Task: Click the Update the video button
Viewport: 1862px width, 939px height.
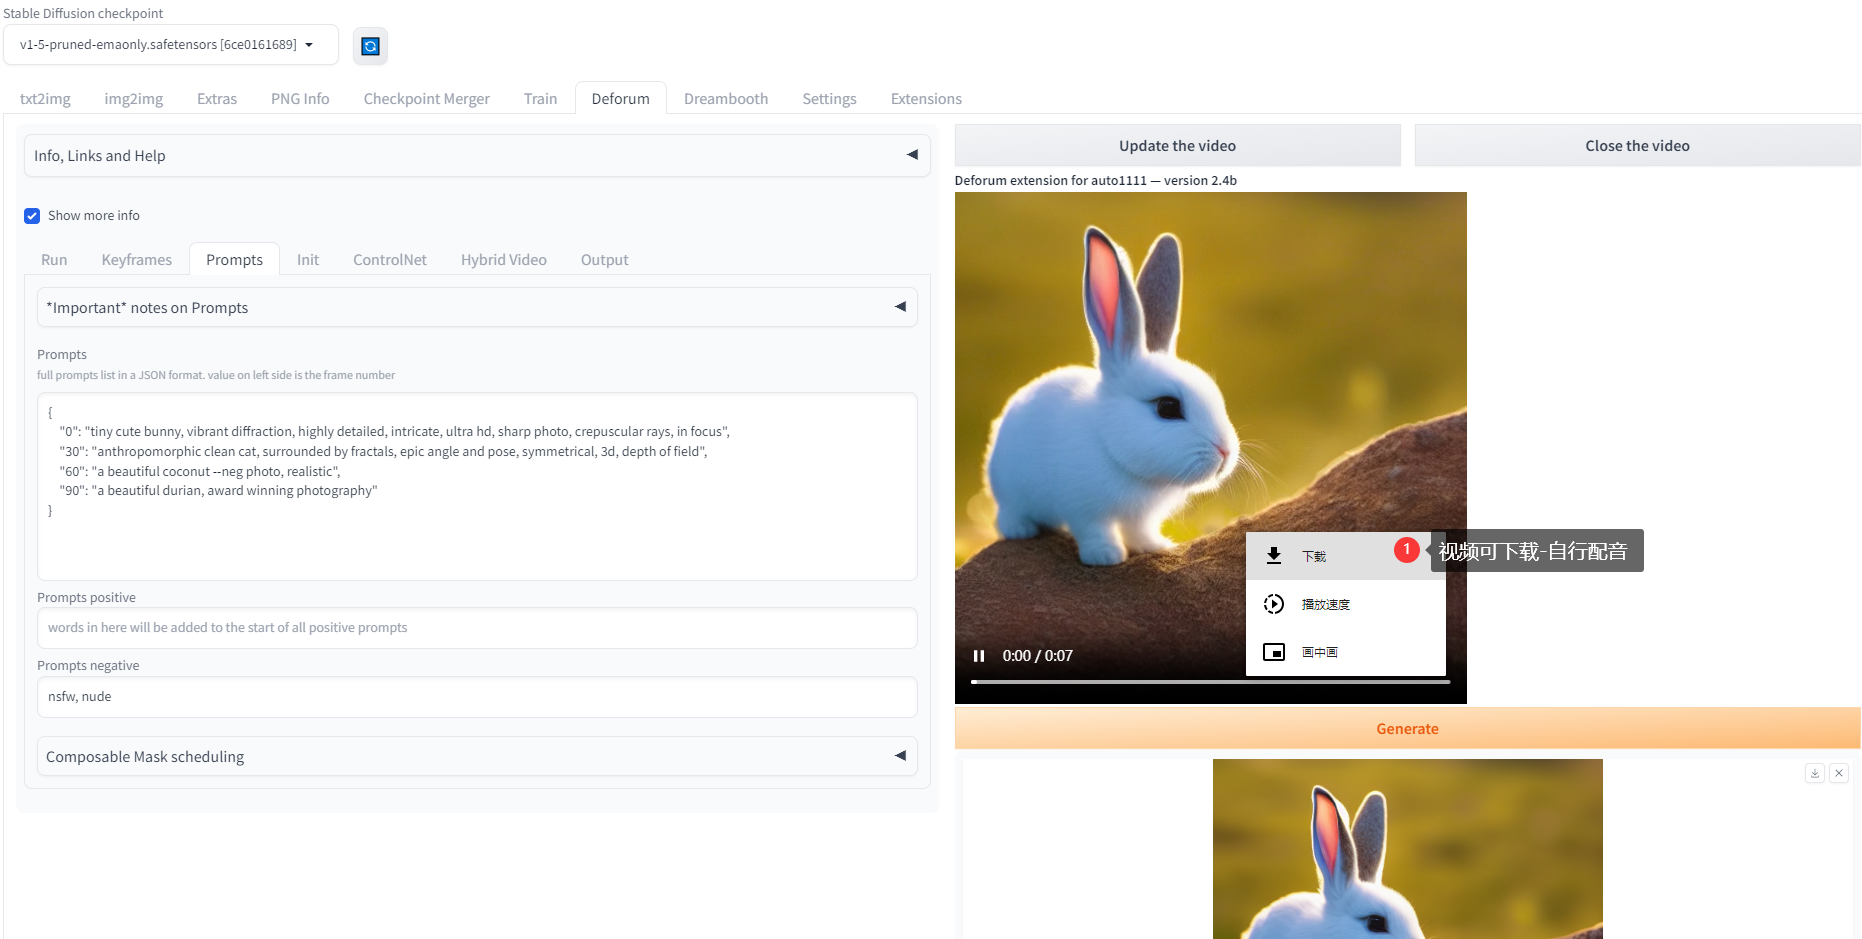Action: tap(1178, 146)
